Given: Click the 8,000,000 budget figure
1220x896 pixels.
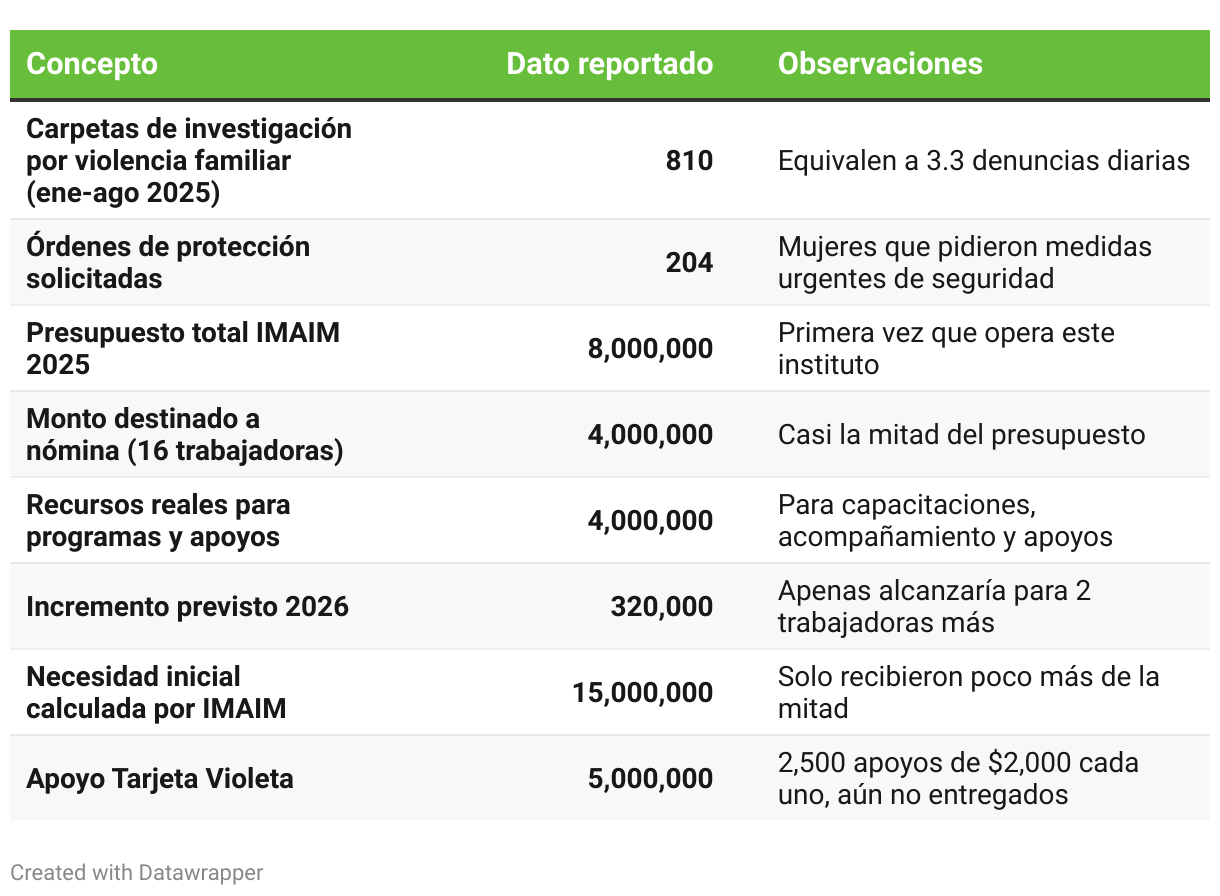Looking at the screenshot, I should pyautogui.click(x=650, y=348).
